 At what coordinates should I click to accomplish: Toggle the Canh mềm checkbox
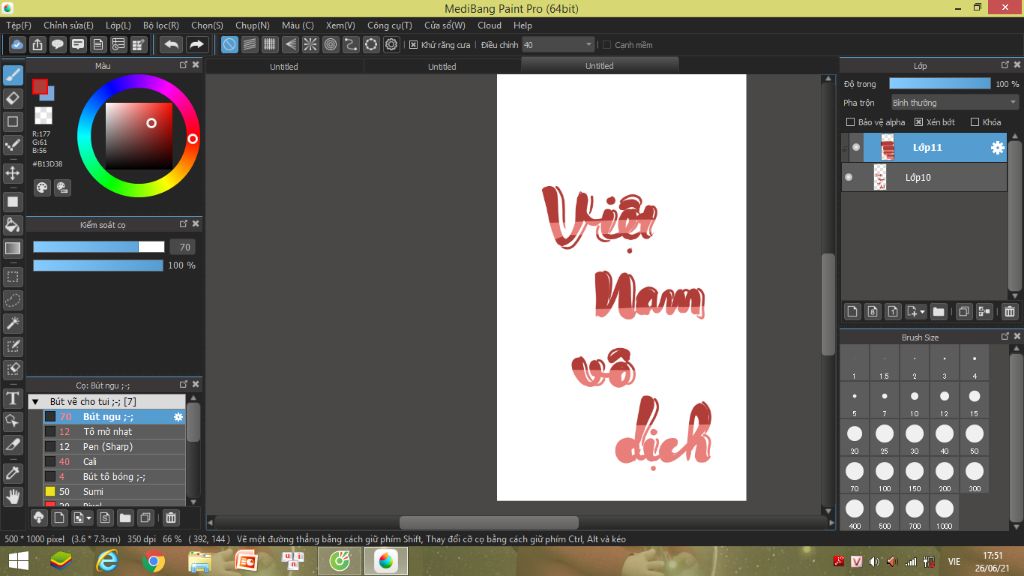607,45
